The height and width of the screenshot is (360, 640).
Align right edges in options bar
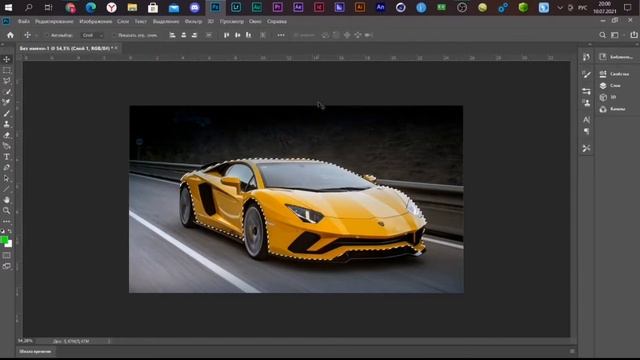(194, 35)
